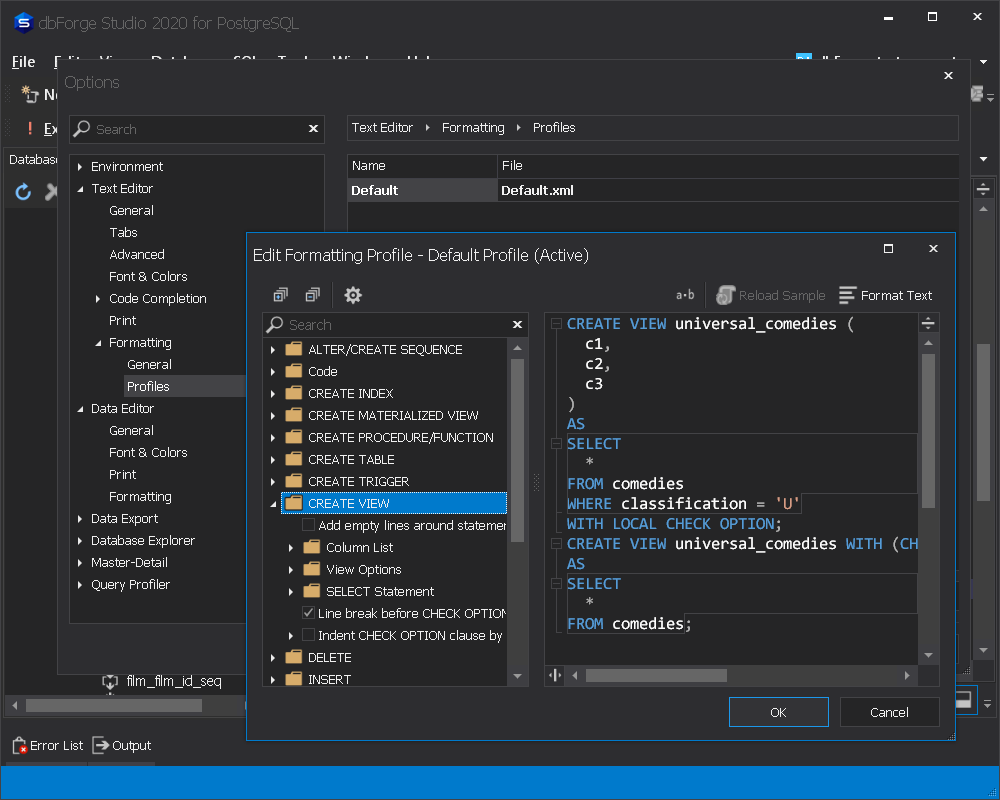Image resolution: width=1000 pixels, height=800 pixels.
Task: Clear the Options dialog search box
Action: tap(313, 129)
